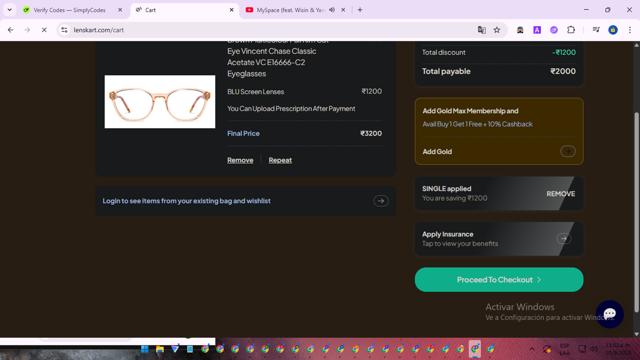Close the Cart tab
640x360 pixels.
click(231, 10)
